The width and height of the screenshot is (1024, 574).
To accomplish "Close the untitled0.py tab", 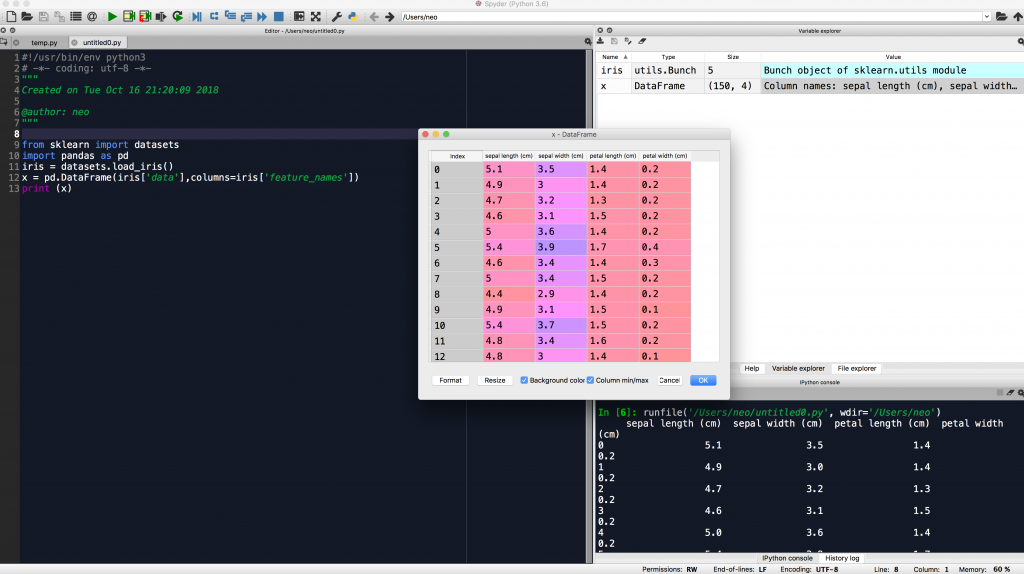I will coord(74,42).
